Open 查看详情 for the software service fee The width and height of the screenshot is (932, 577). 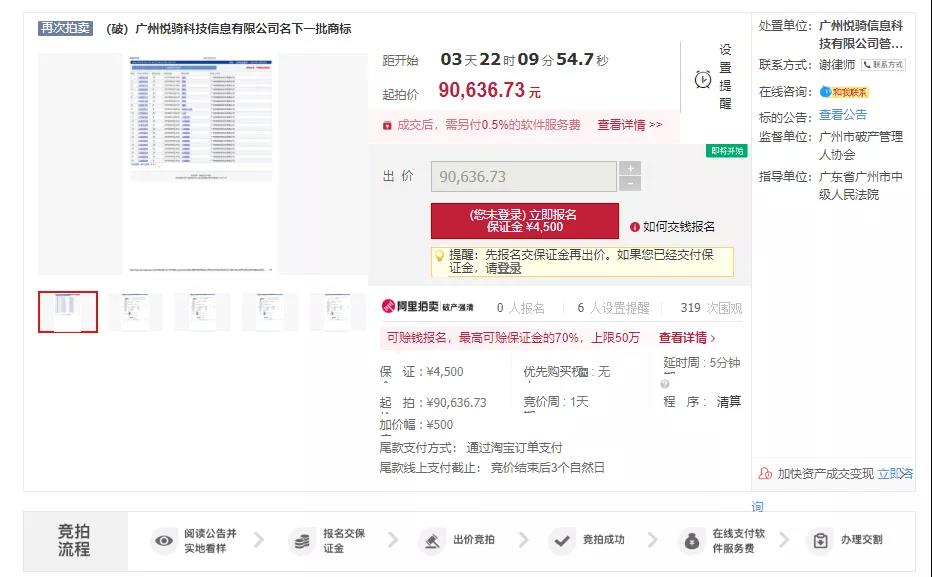coord(629,125)
